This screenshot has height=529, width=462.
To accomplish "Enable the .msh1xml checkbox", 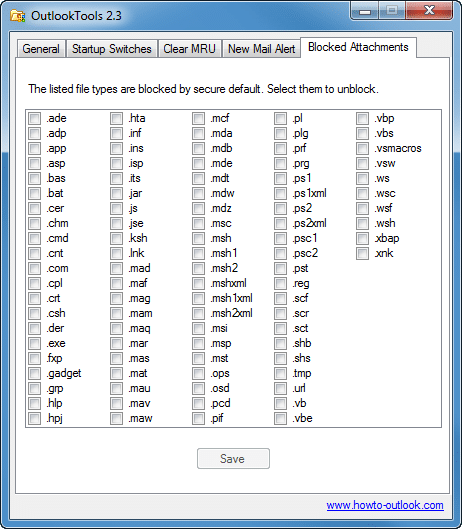I will (198, 298).
